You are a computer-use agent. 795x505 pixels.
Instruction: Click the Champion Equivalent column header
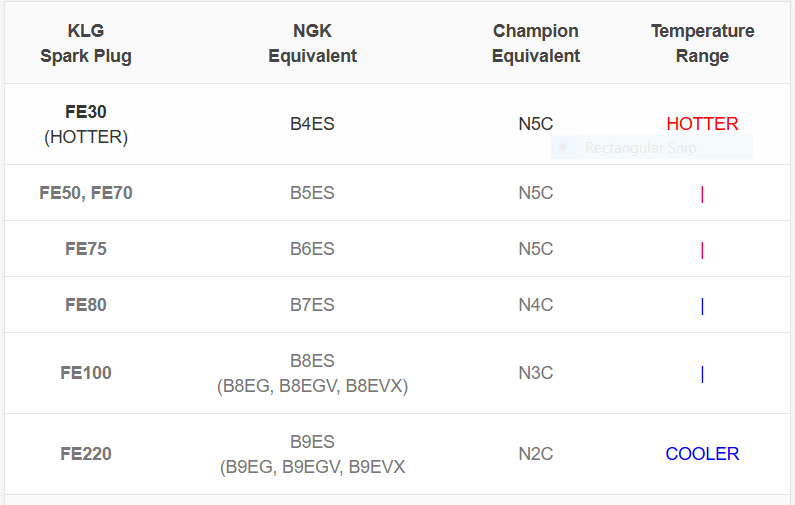(x=535, y=43)
